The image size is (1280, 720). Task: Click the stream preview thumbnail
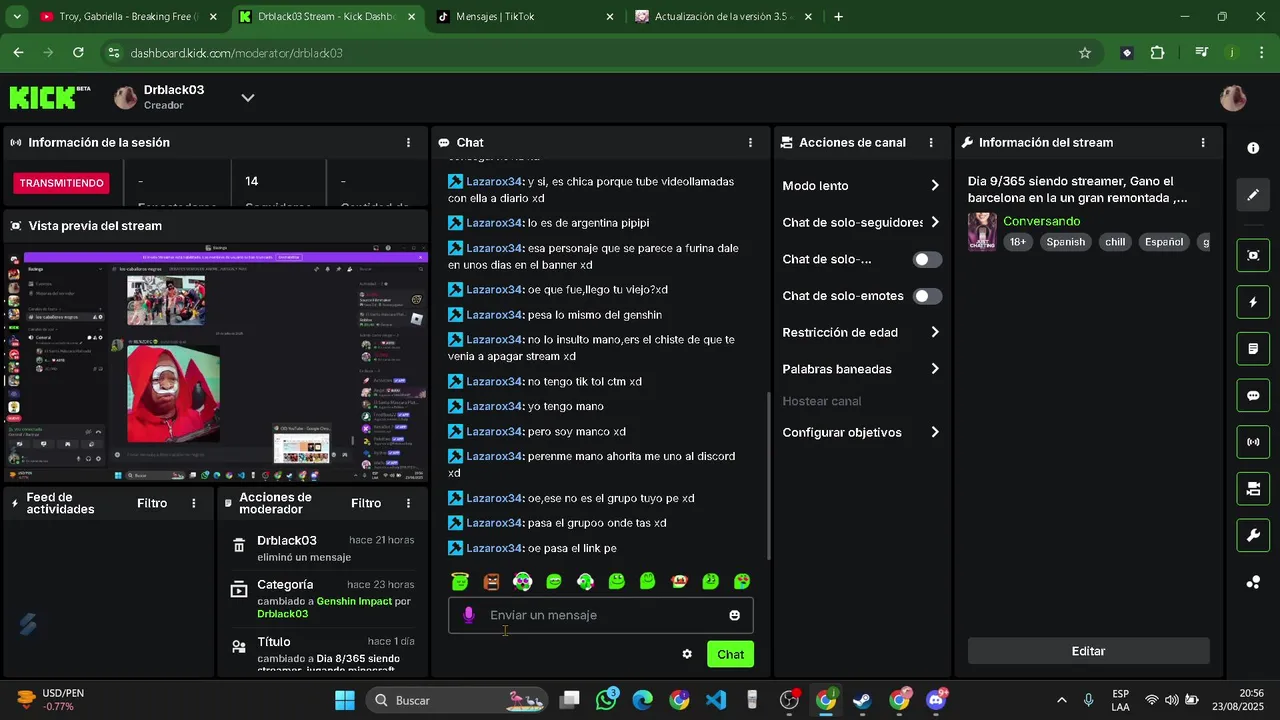click(216, 364)
